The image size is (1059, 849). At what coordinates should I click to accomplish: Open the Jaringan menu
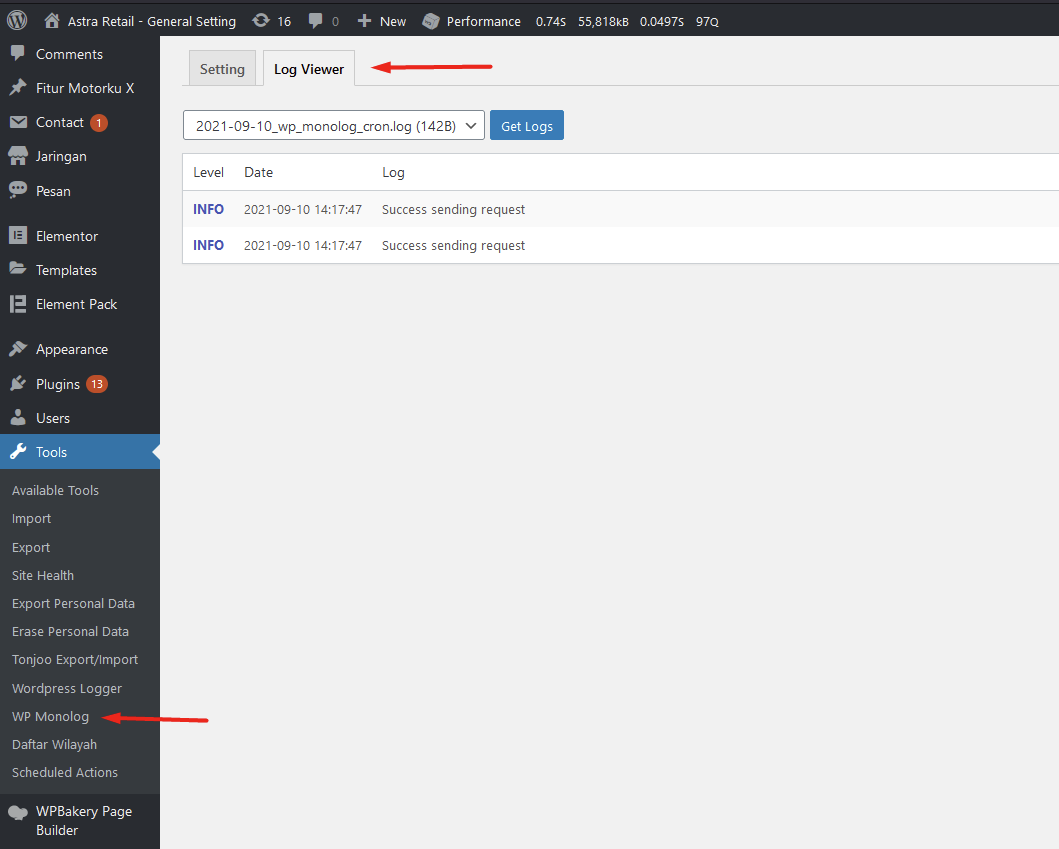point(61,157)
